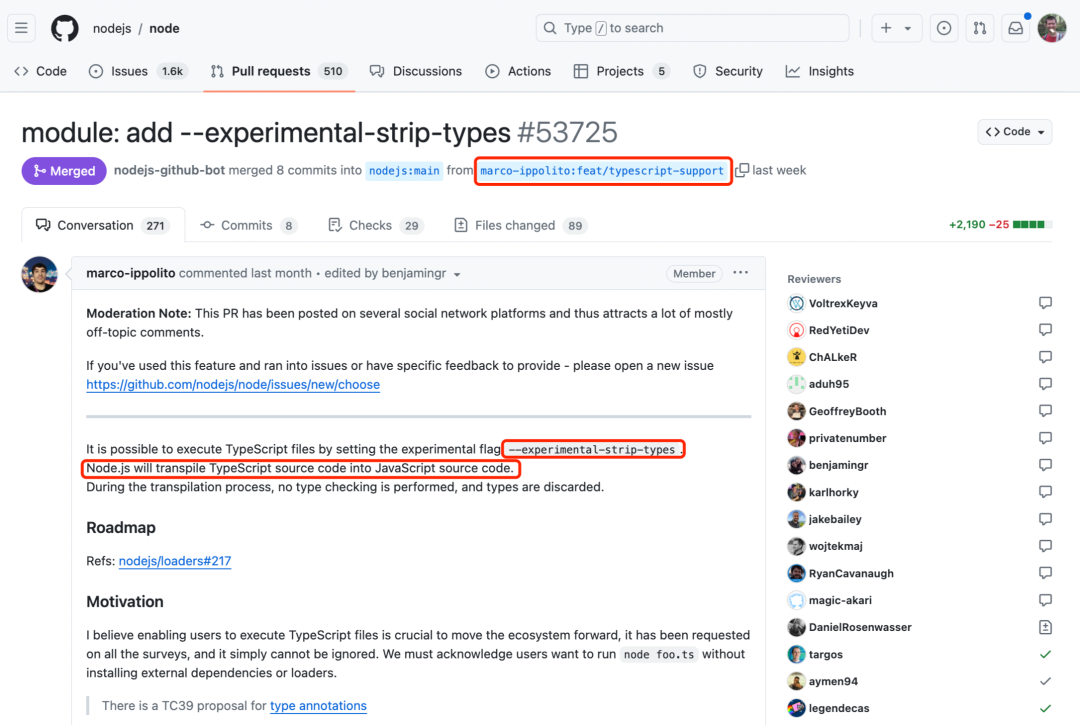Focus the Type / to search field
Screen dimensions: 1080x725
692,28
